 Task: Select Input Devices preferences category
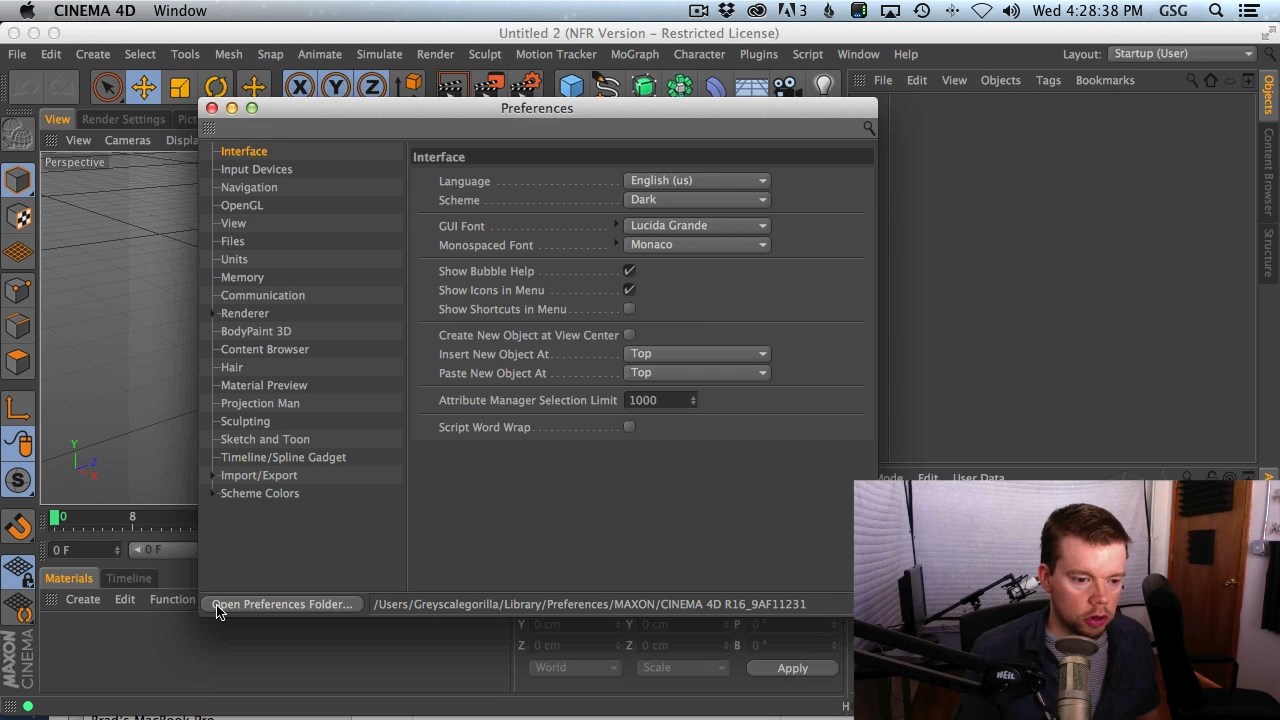pos(256,169)
